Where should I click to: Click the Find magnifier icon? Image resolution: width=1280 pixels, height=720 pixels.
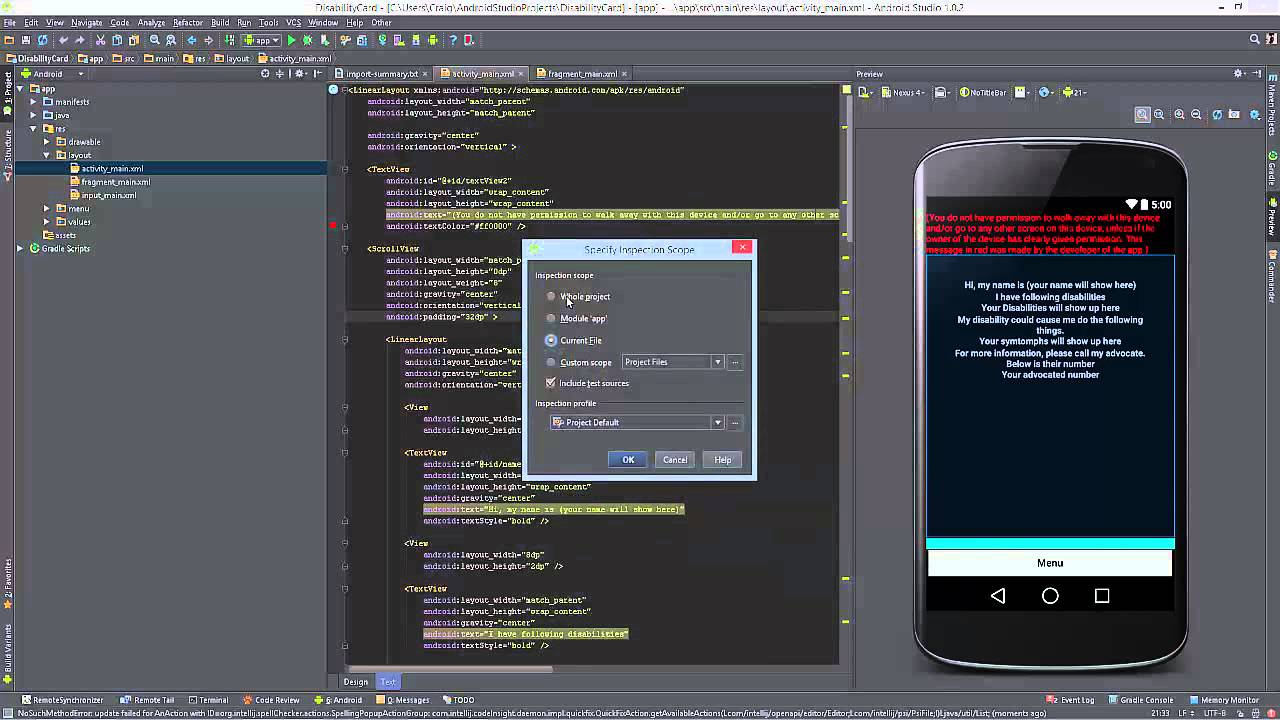coord(155,40)
